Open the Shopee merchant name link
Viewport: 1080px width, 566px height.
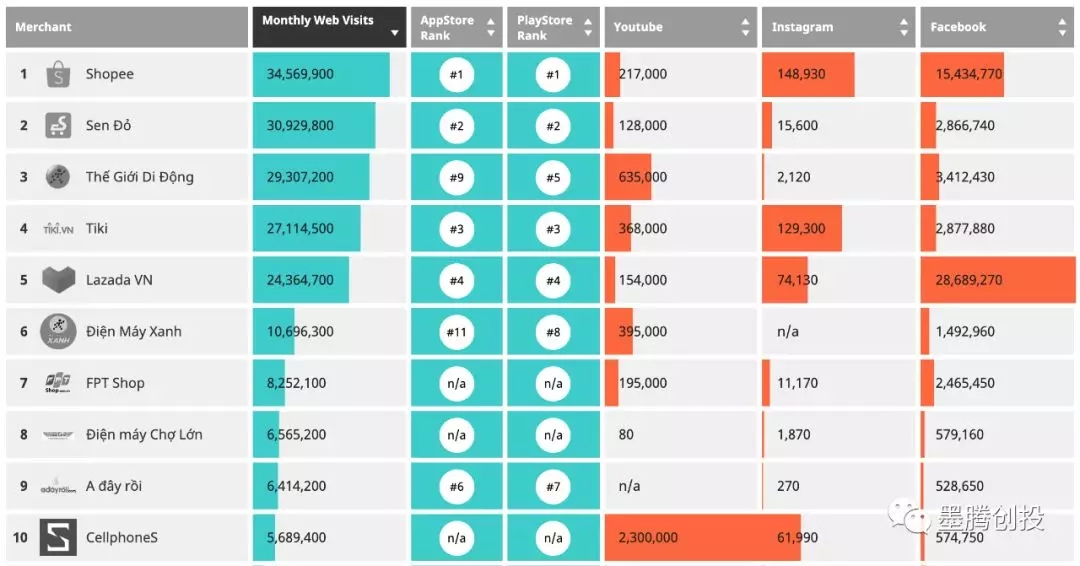[x=109, y=74]
